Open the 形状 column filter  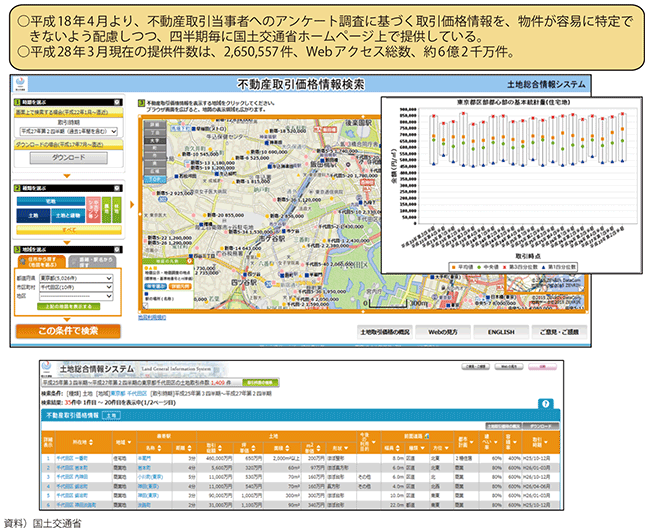click(341, 448)
